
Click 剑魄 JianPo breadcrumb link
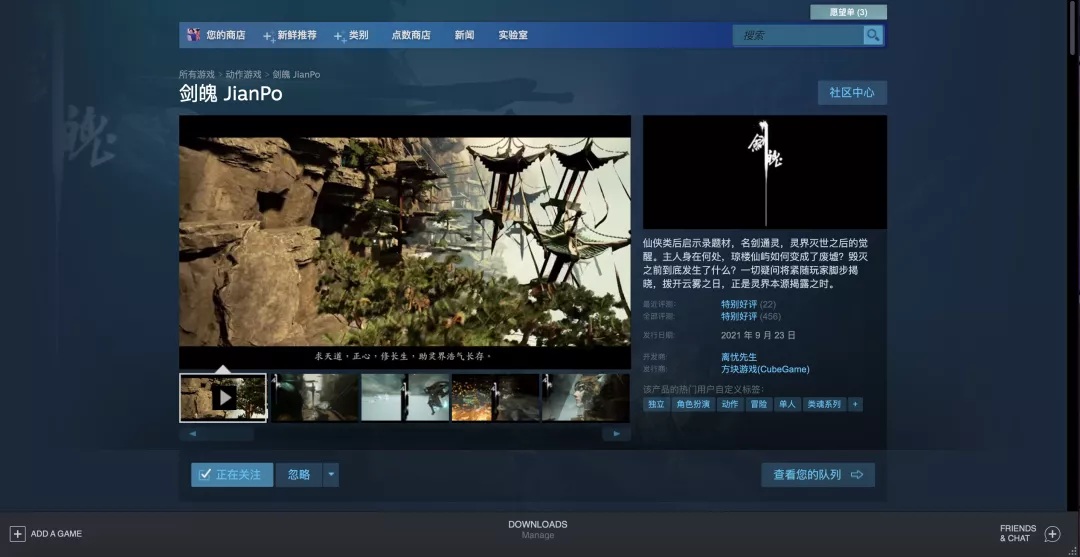click(x=296, y=74)
